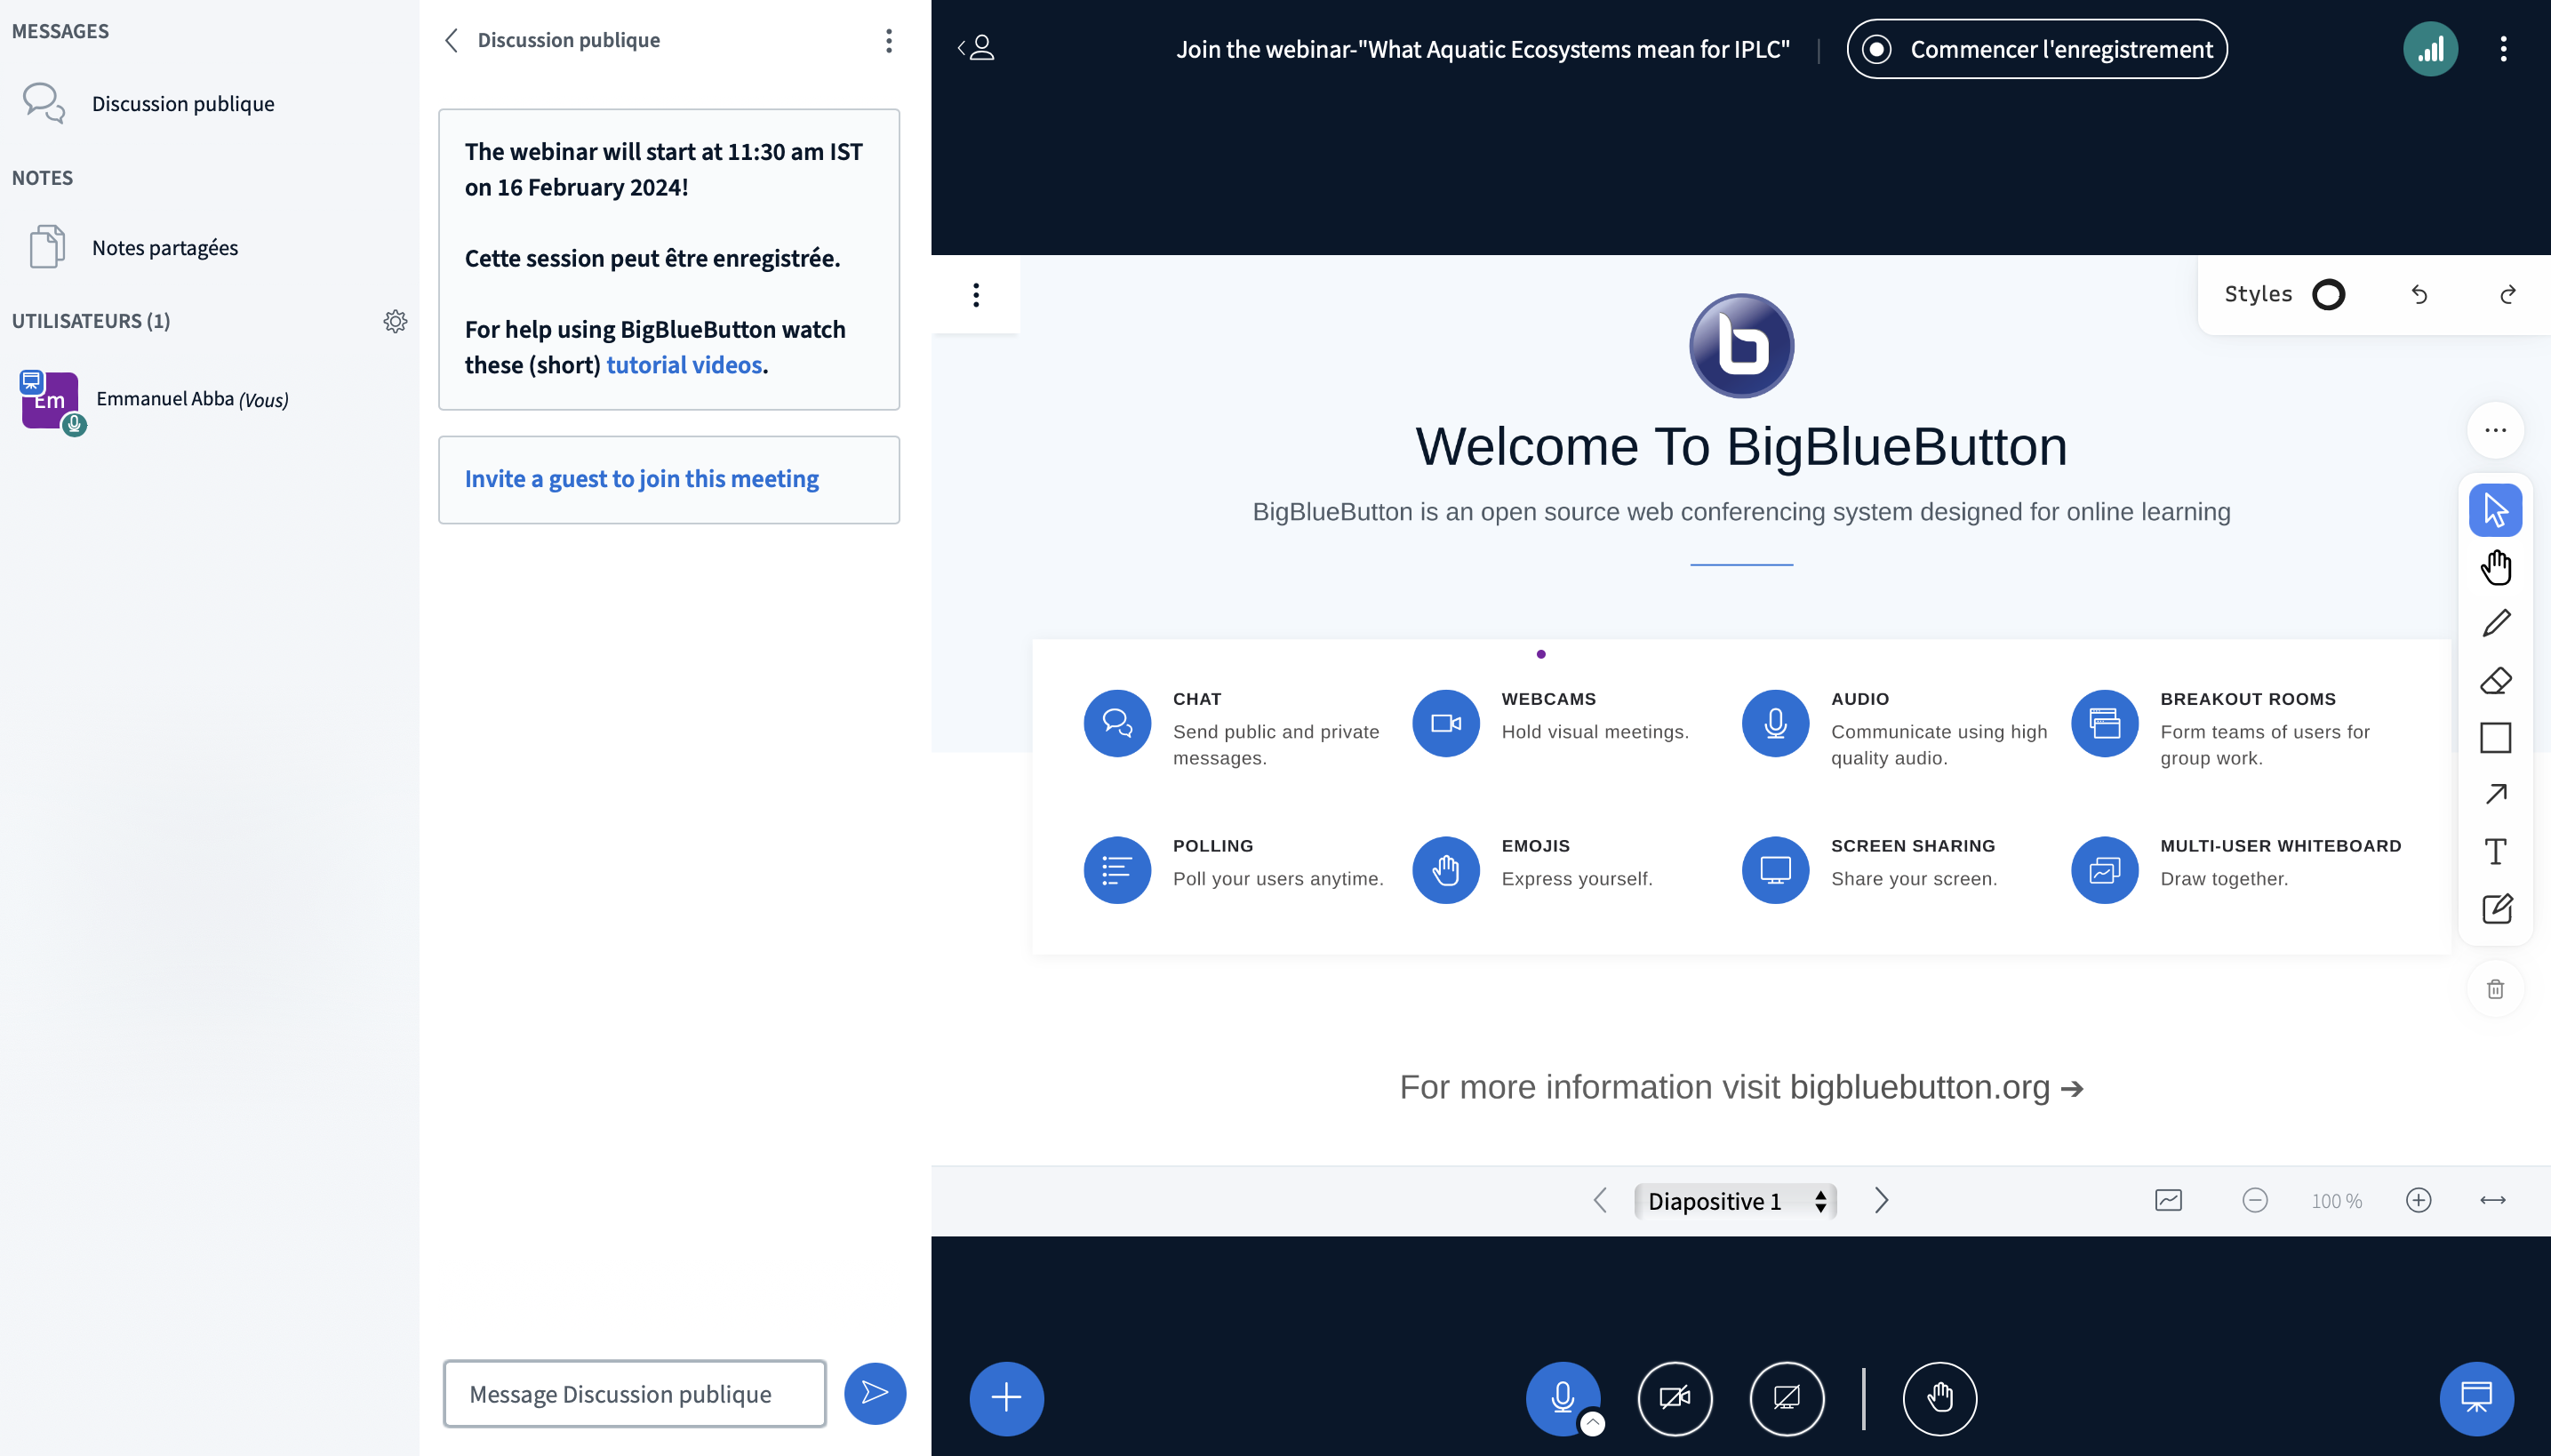Select the eraser tool
Screen dimensions: 2551x1456
point(2495,681)
